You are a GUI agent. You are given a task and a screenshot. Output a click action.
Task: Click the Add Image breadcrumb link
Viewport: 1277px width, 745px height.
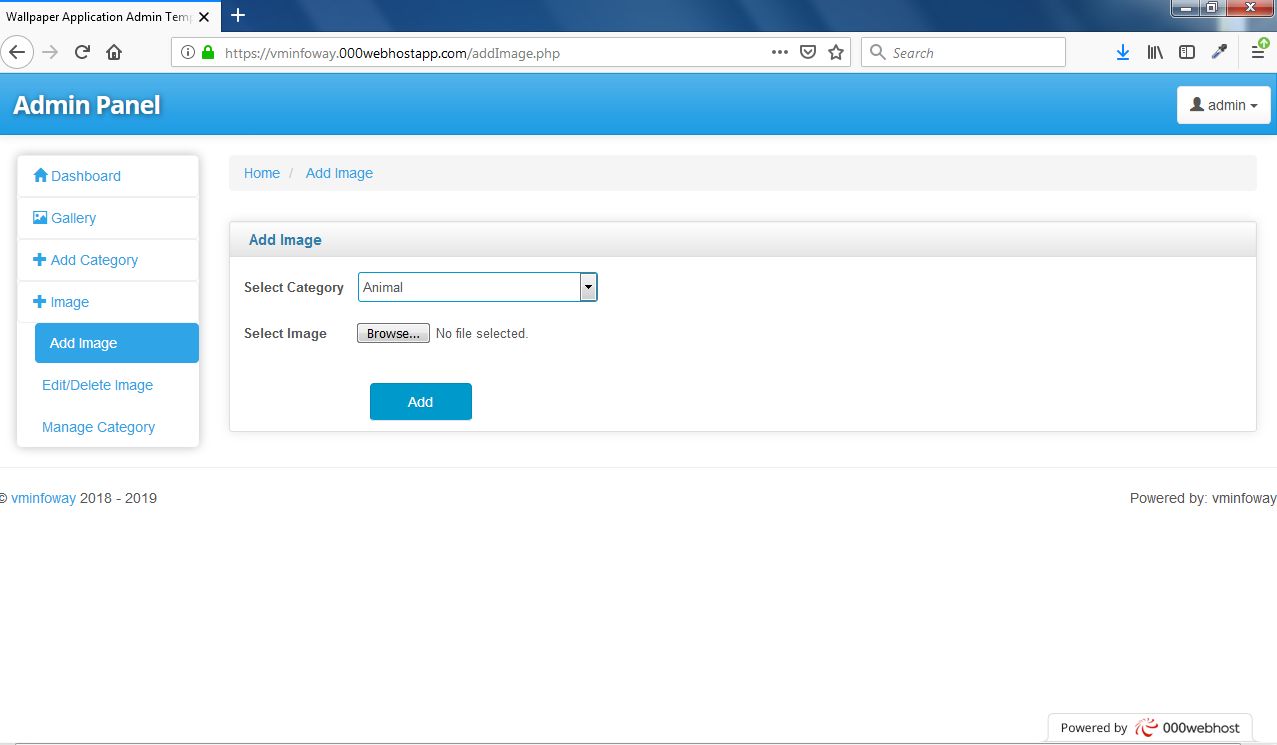pyautogui.click(x=339, y=173)
